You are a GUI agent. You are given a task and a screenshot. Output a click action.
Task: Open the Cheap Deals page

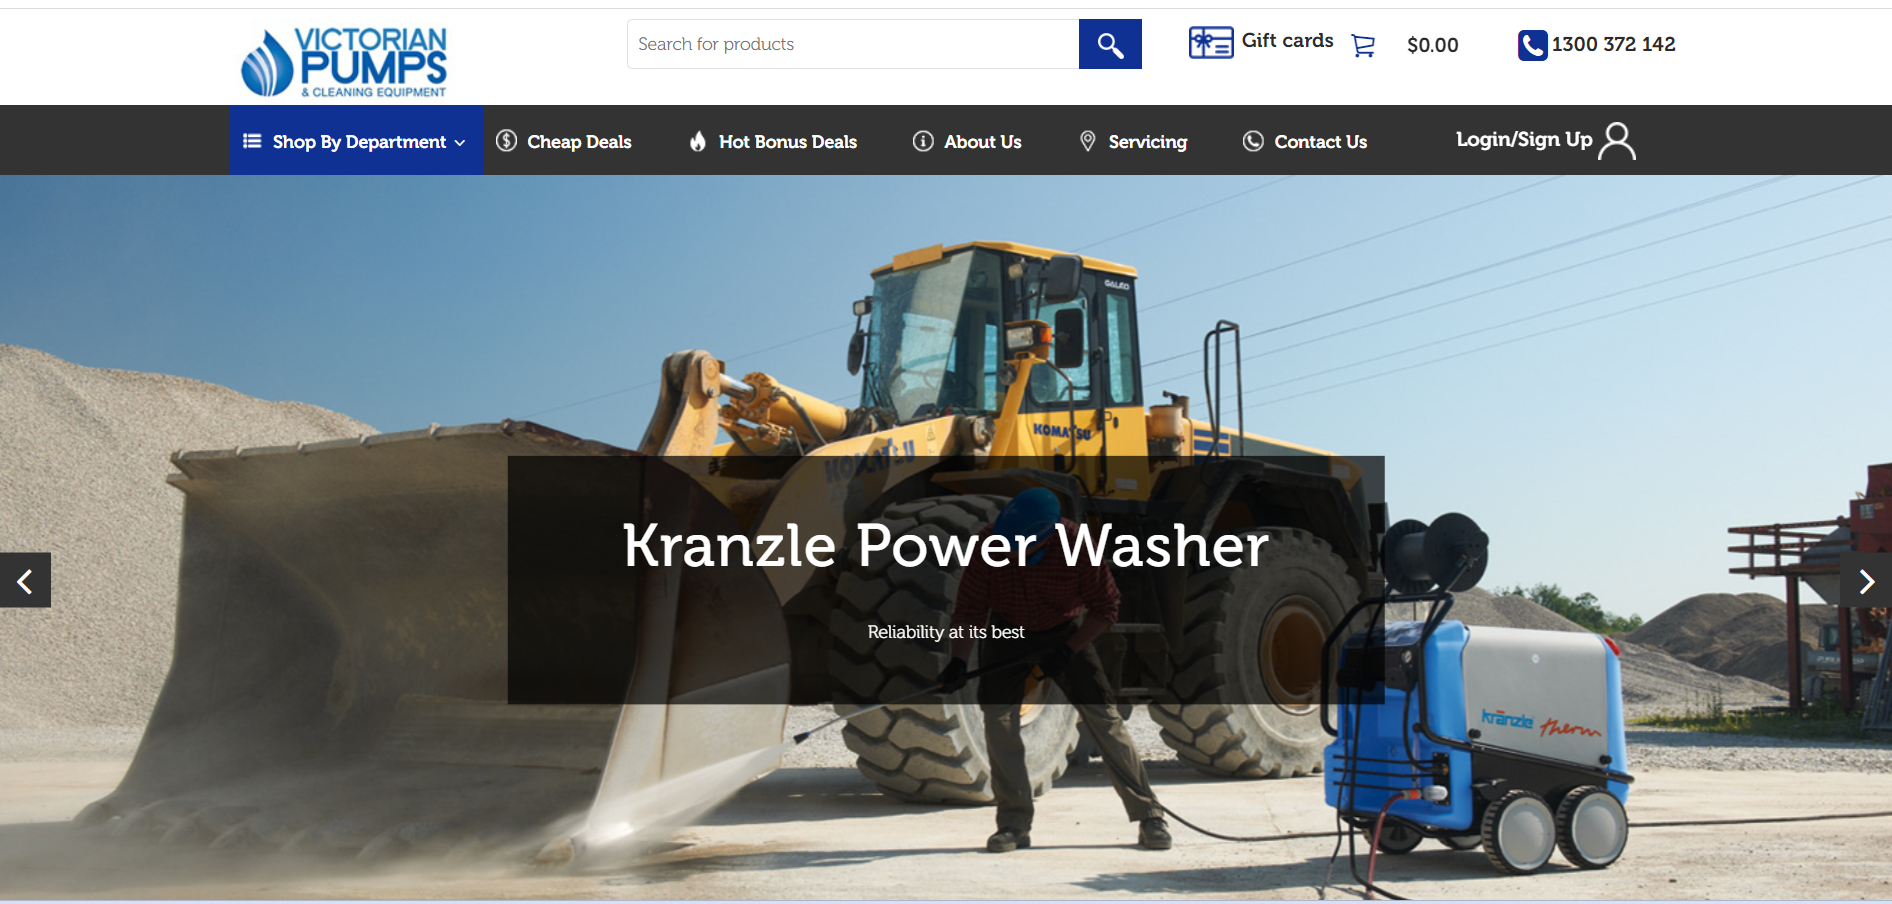click(x=579, y=142)
